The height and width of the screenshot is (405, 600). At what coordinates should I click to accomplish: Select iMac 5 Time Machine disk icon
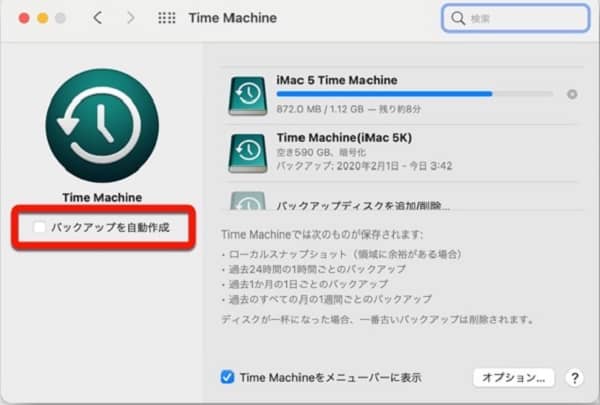coord(248,96)
